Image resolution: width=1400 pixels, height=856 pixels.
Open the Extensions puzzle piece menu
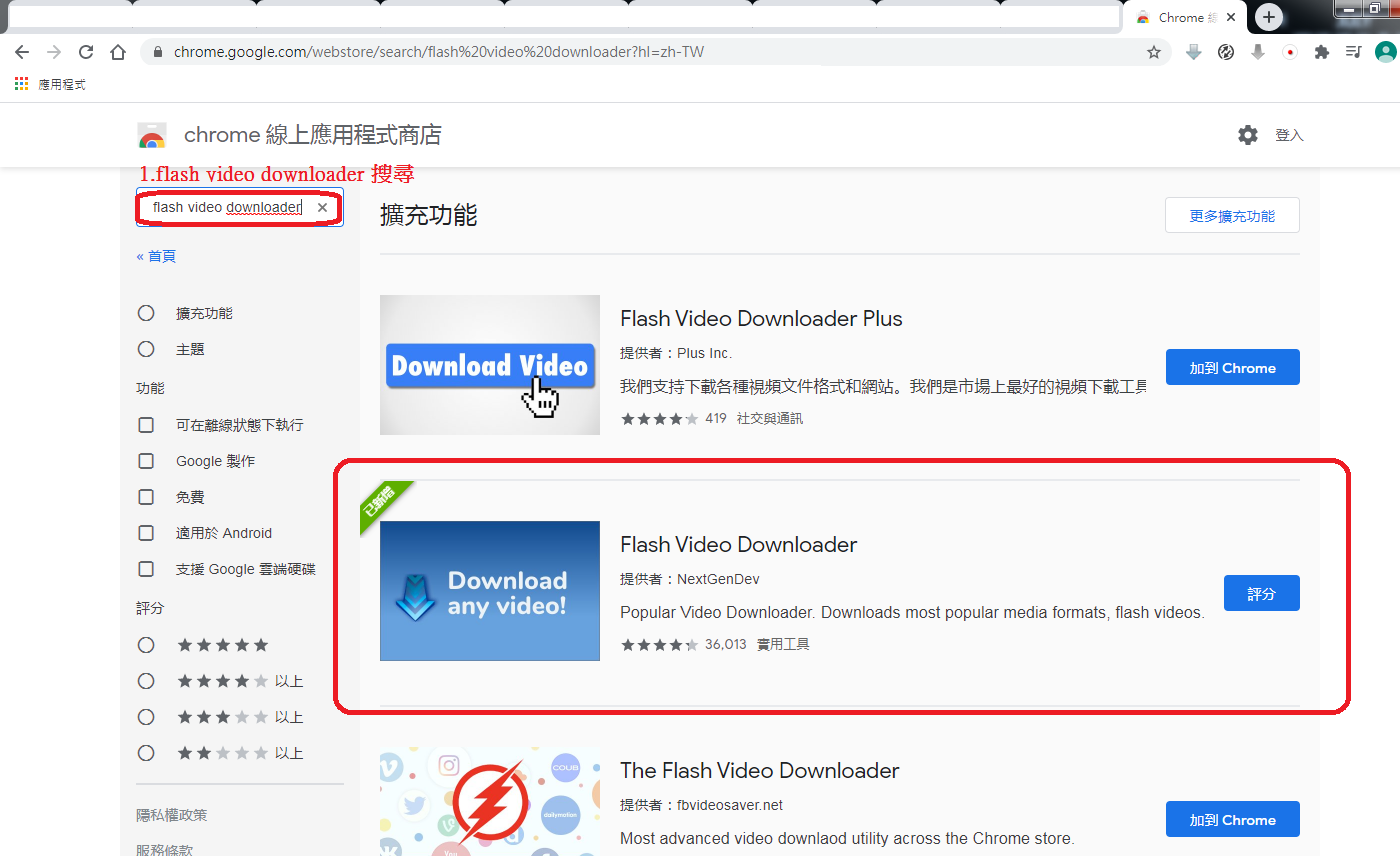tap(1322, 52)
